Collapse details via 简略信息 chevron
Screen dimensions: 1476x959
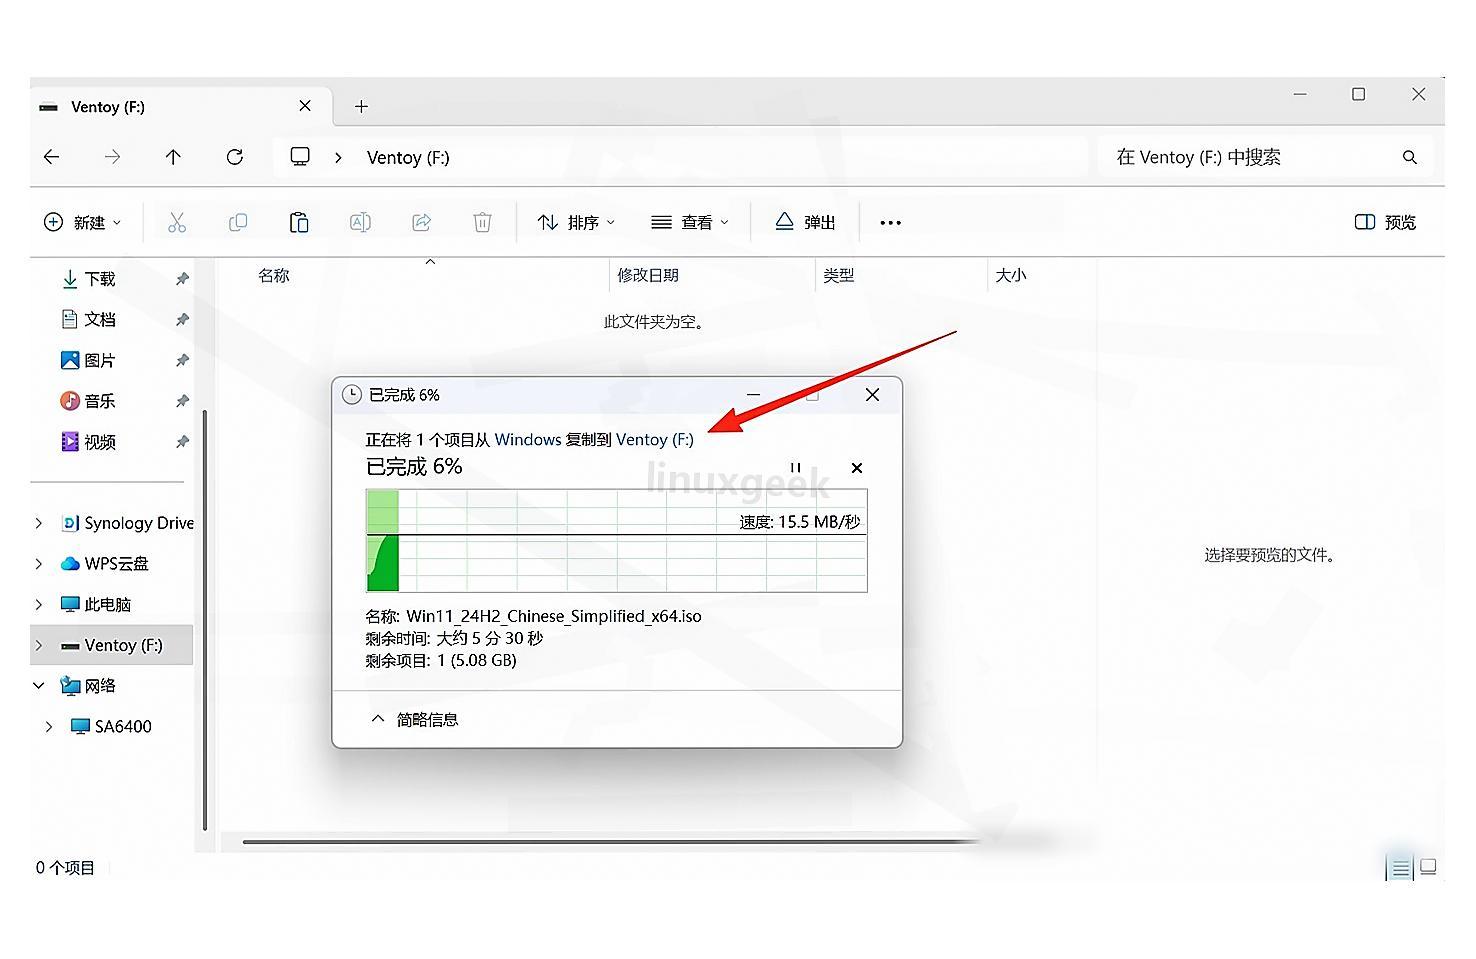click(378, 719)
